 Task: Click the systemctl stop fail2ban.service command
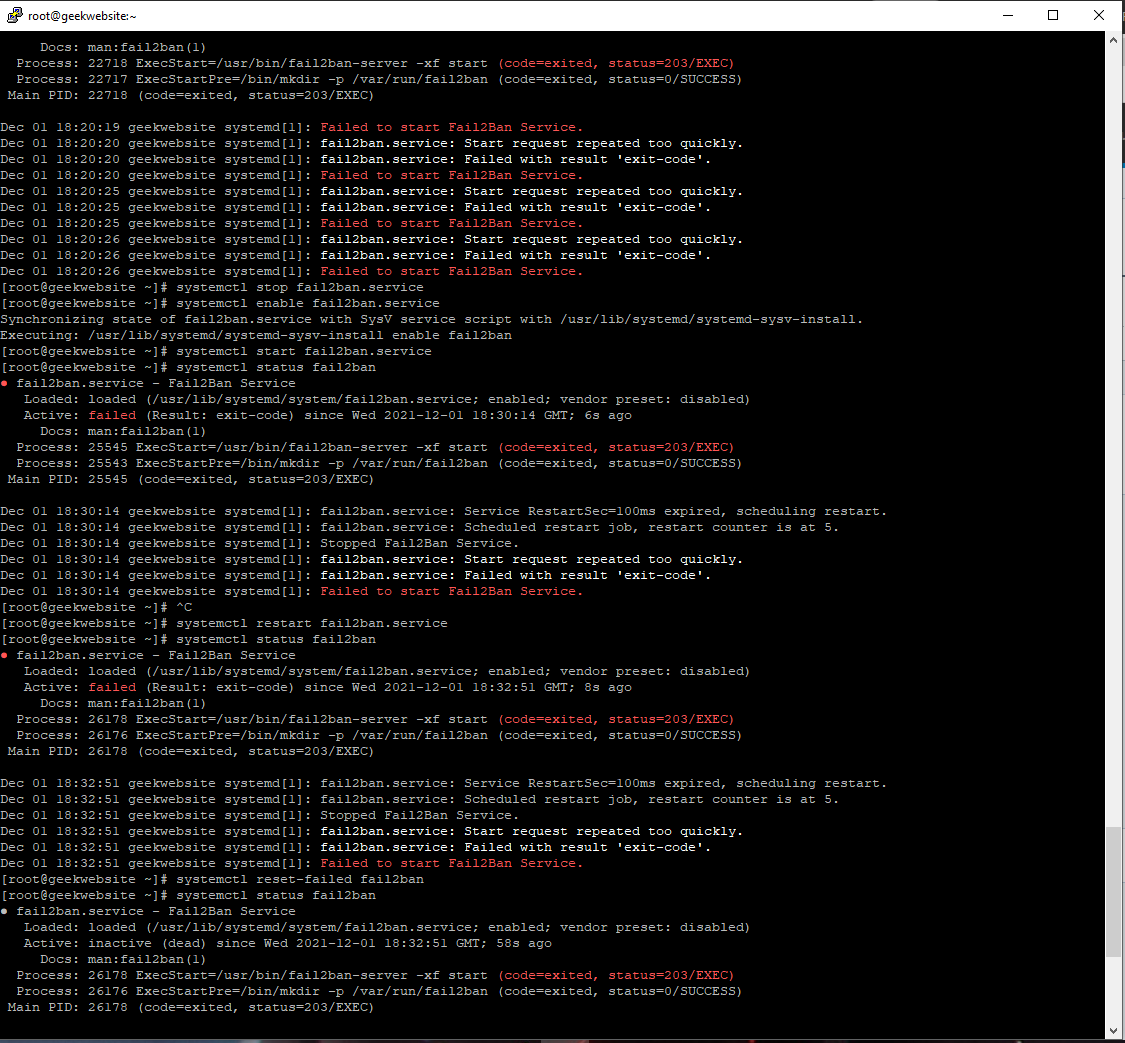click(300, 287)
